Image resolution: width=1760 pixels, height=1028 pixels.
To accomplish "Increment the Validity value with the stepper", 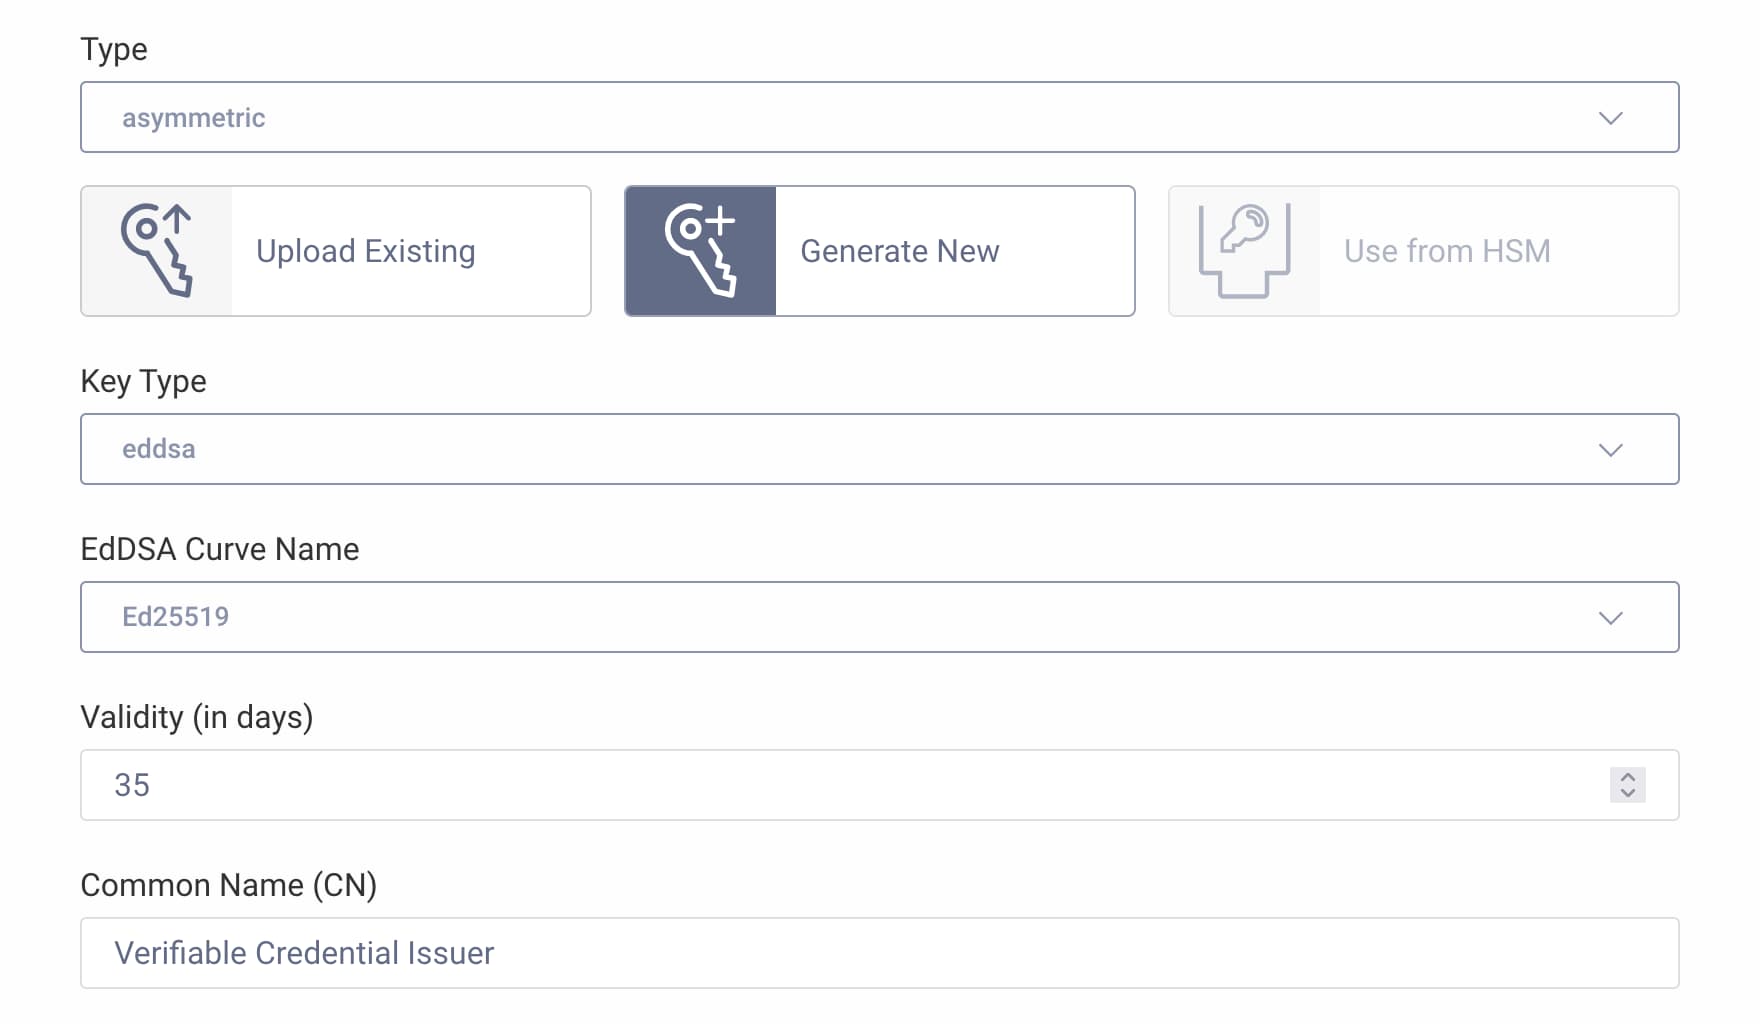I will point(1627,778).
